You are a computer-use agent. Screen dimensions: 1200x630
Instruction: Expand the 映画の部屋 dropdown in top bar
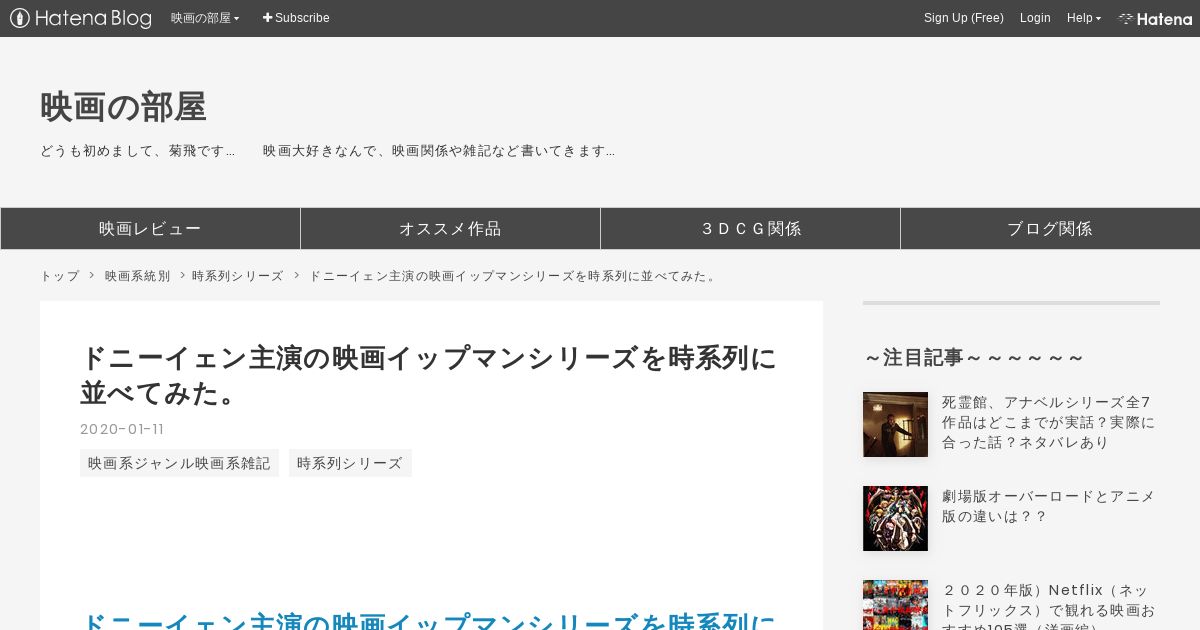(x=205, y=18)
